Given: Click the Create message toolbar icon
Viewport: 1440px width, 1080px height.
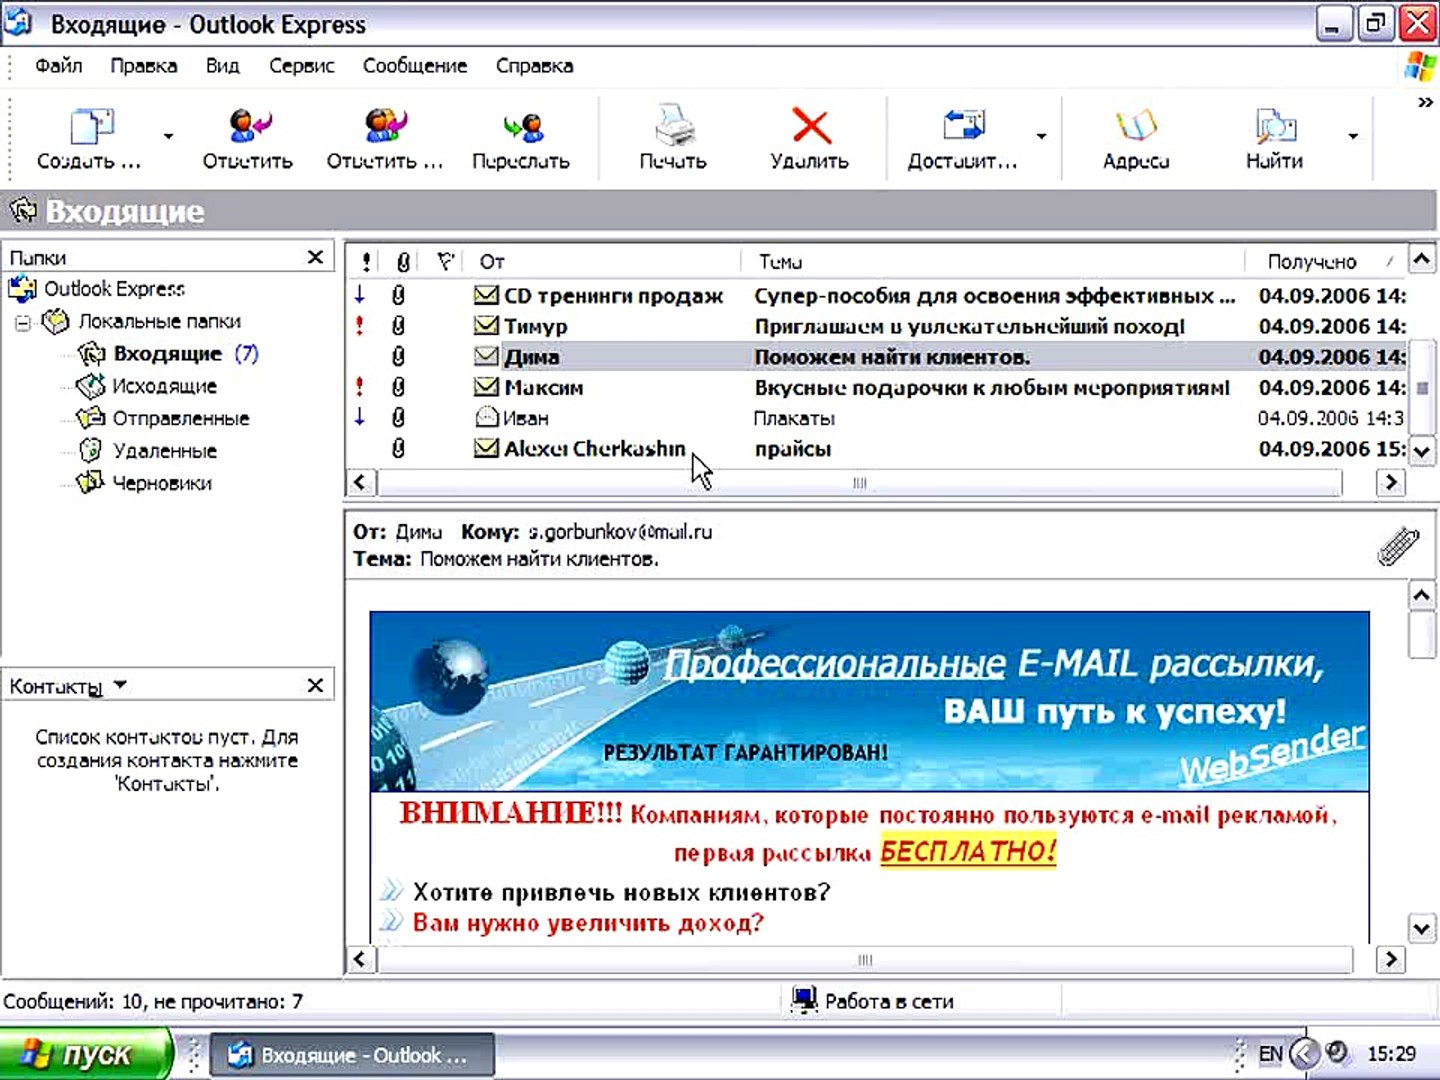Looking at the screenshot, I should tap(91, 126).
